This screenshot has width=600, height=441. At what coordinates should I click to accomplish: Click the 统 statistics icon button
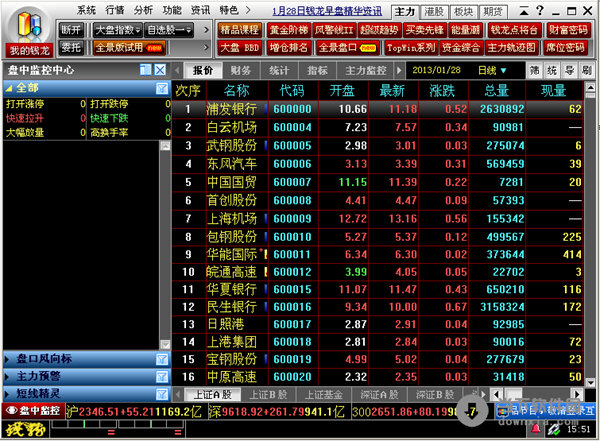552,70
